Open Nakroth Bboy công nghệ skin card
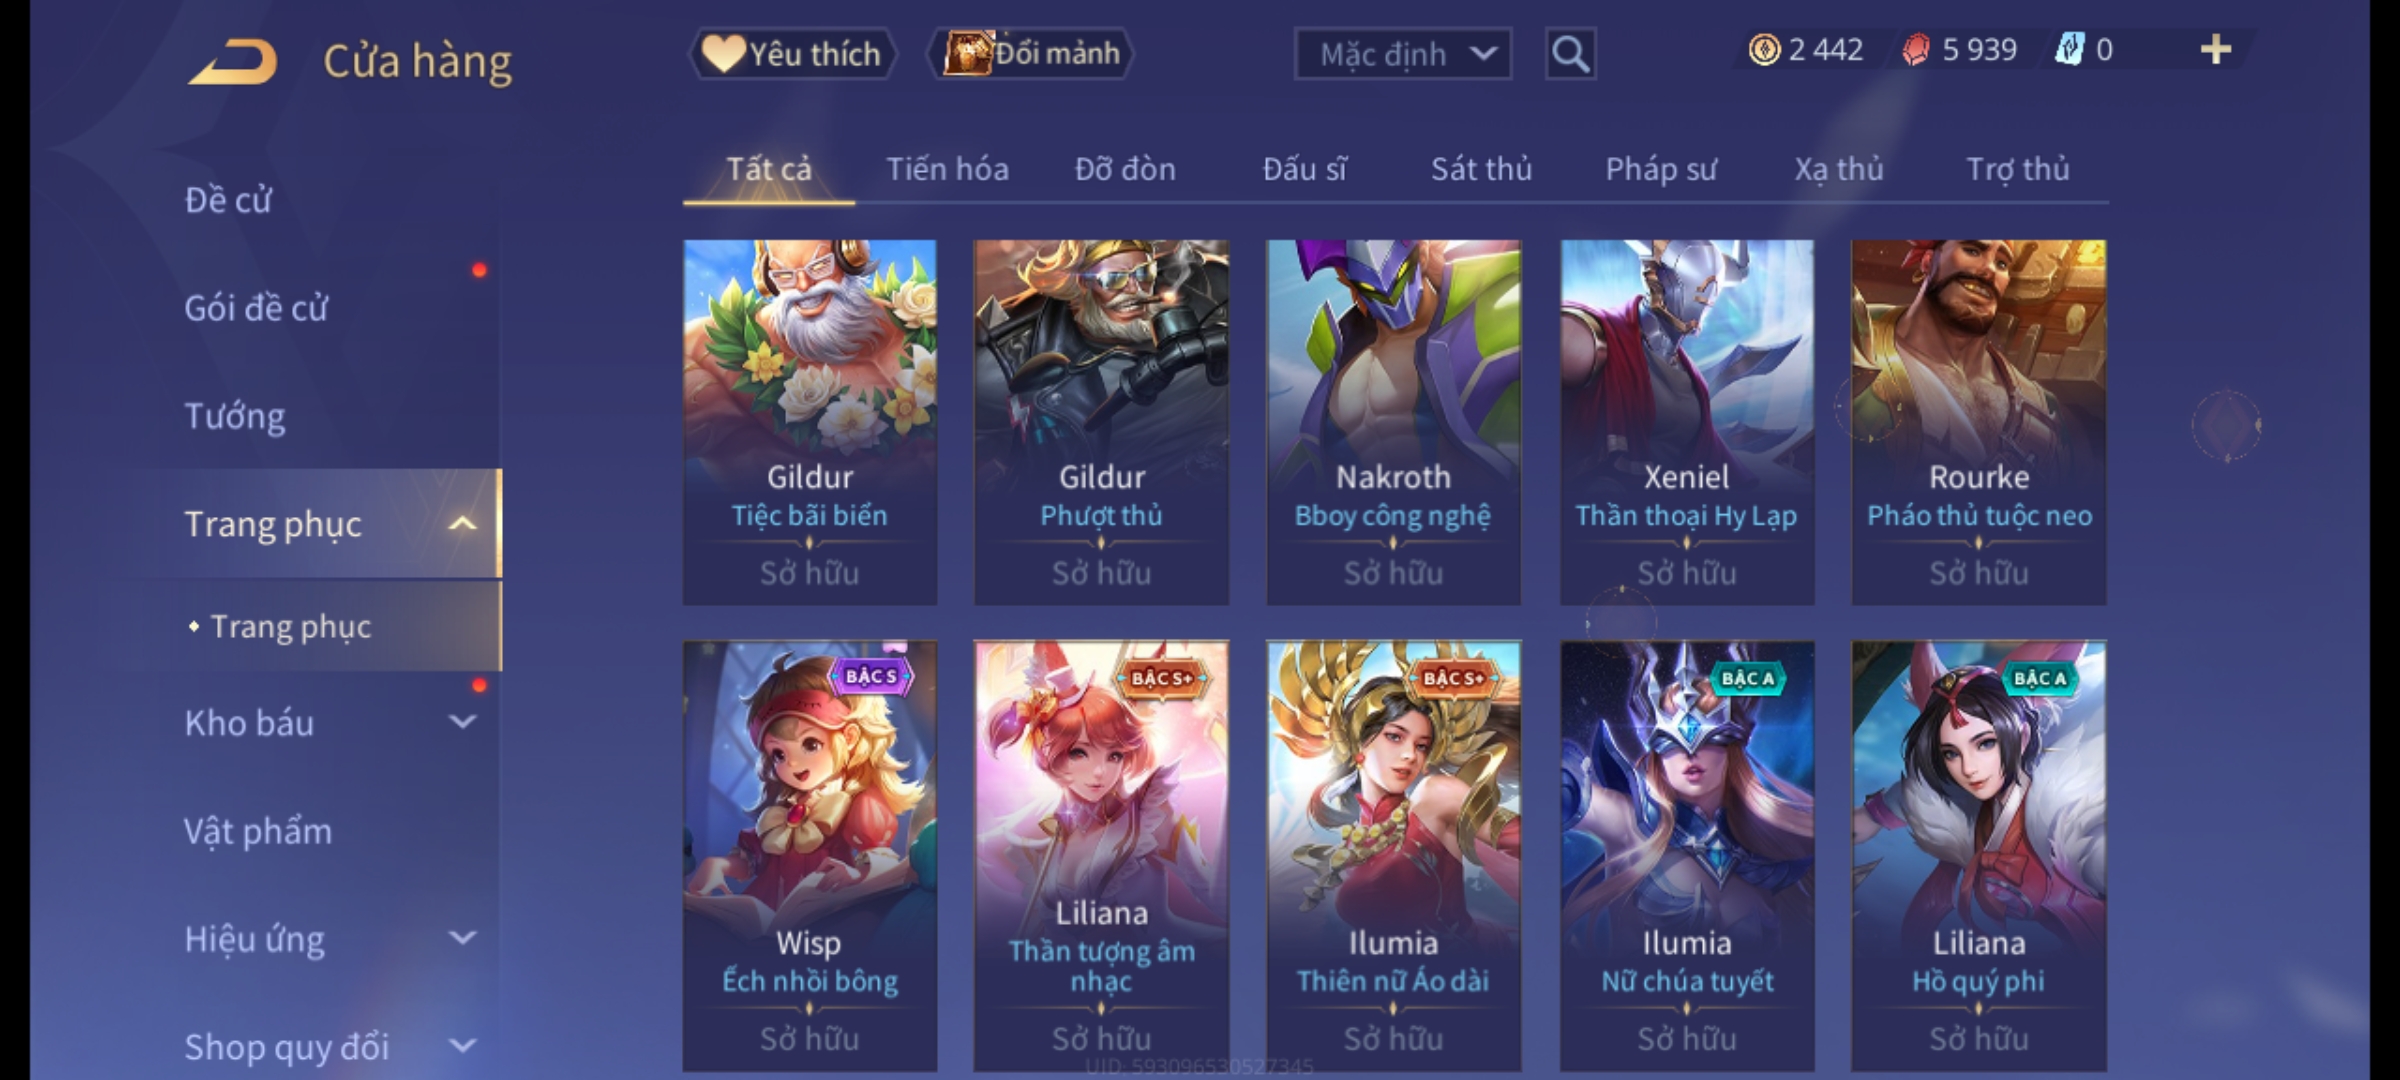The height and width of the screenshot is (1080, 2400). point(1393,422)
